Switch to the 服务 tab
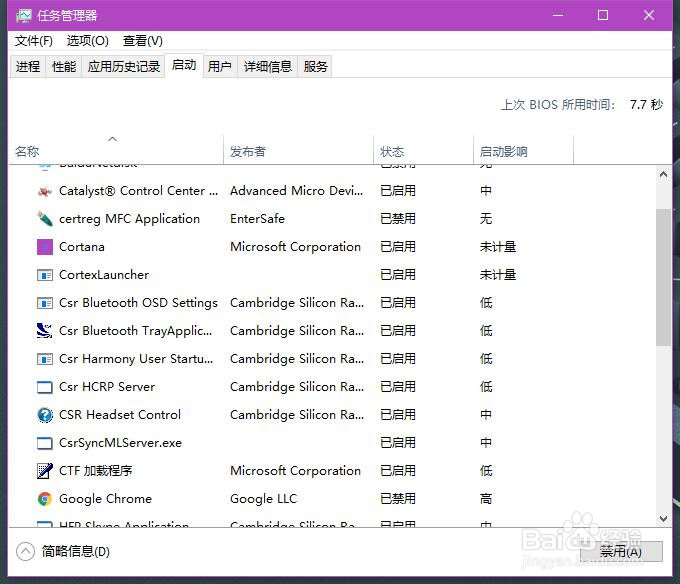This screenshot has width=680, height=584. (x=315, y=66)
